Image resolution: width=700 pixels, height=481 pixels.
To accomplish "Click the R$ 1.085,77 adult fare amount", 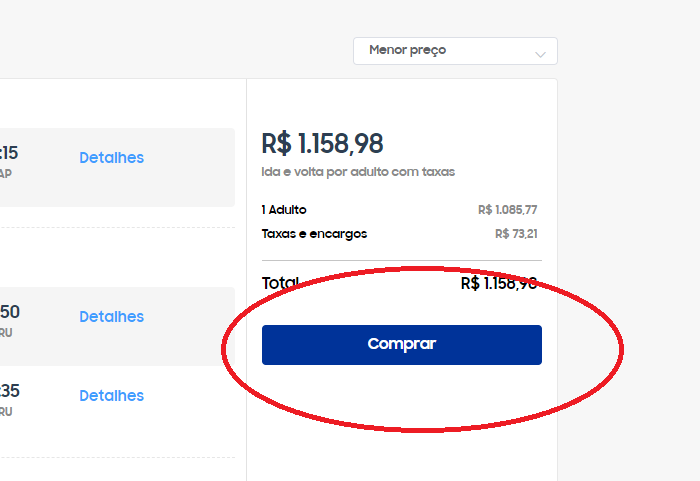I will pyautogui.click(x=507, y=210).
